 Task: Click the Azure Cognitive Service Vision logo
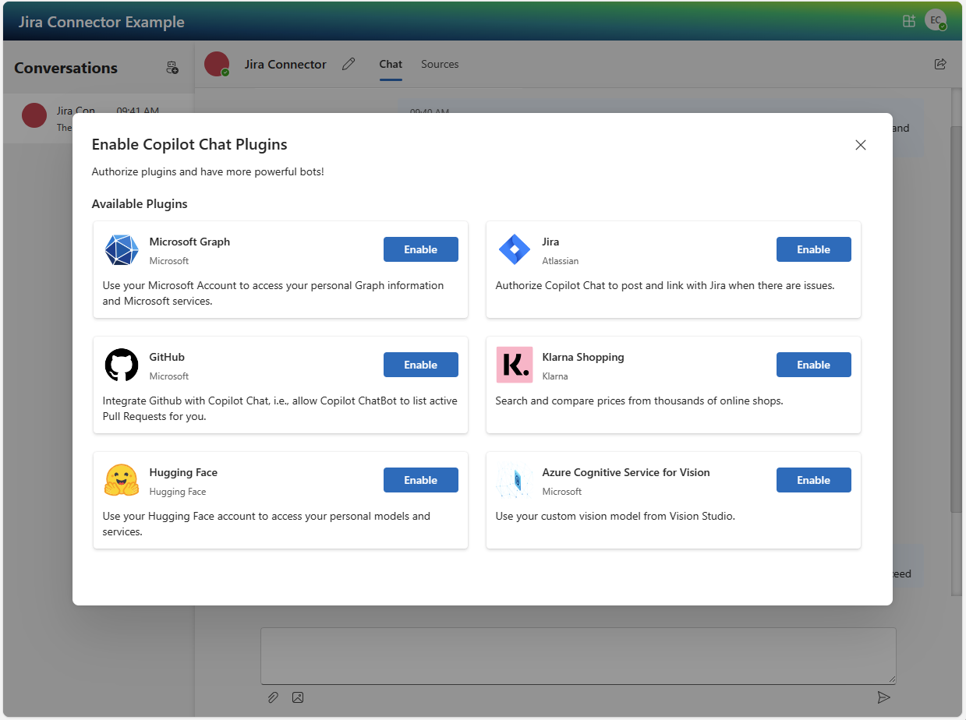pos(514,480)
